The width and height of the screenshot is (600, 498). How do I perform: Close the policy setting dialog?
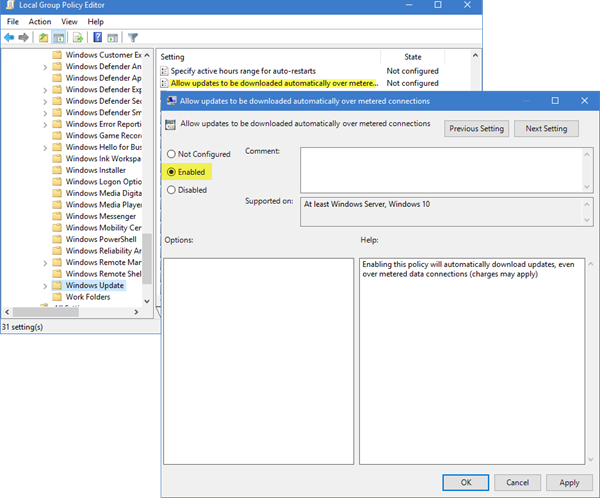[584, 101]
